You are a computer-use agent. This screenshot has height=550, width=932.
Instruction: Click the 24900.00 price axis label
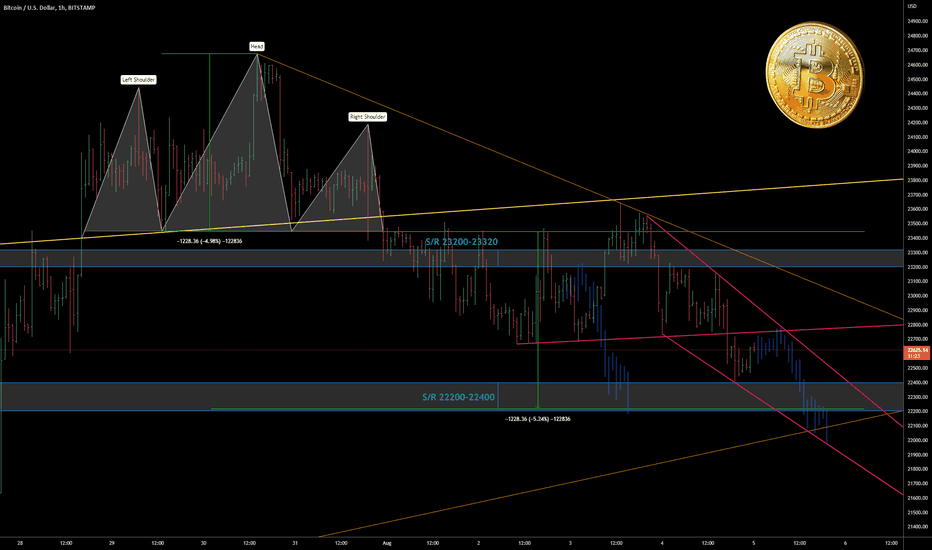(918, 21)
